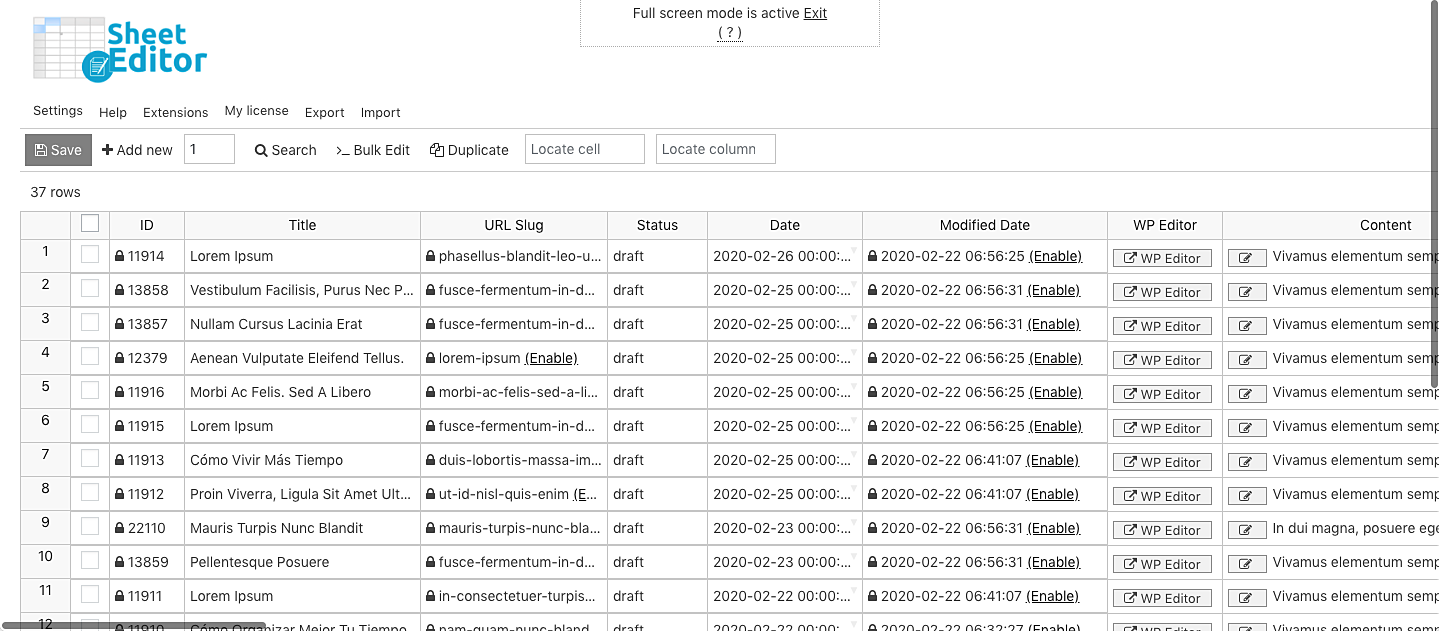Open WP Editor for row 3
This screenshot has width=1440, height=631.
[1162, 326]
